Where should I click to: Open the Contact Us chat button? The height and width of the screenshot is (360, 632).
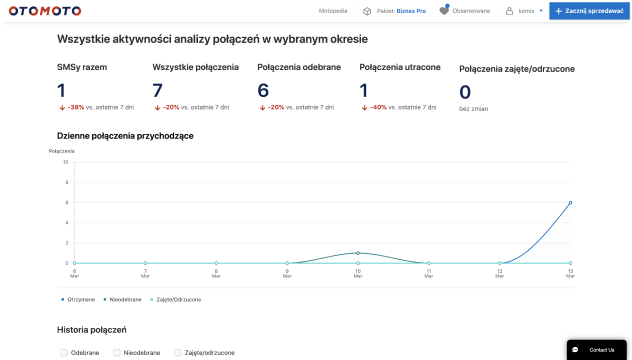[x=597, y=350]
